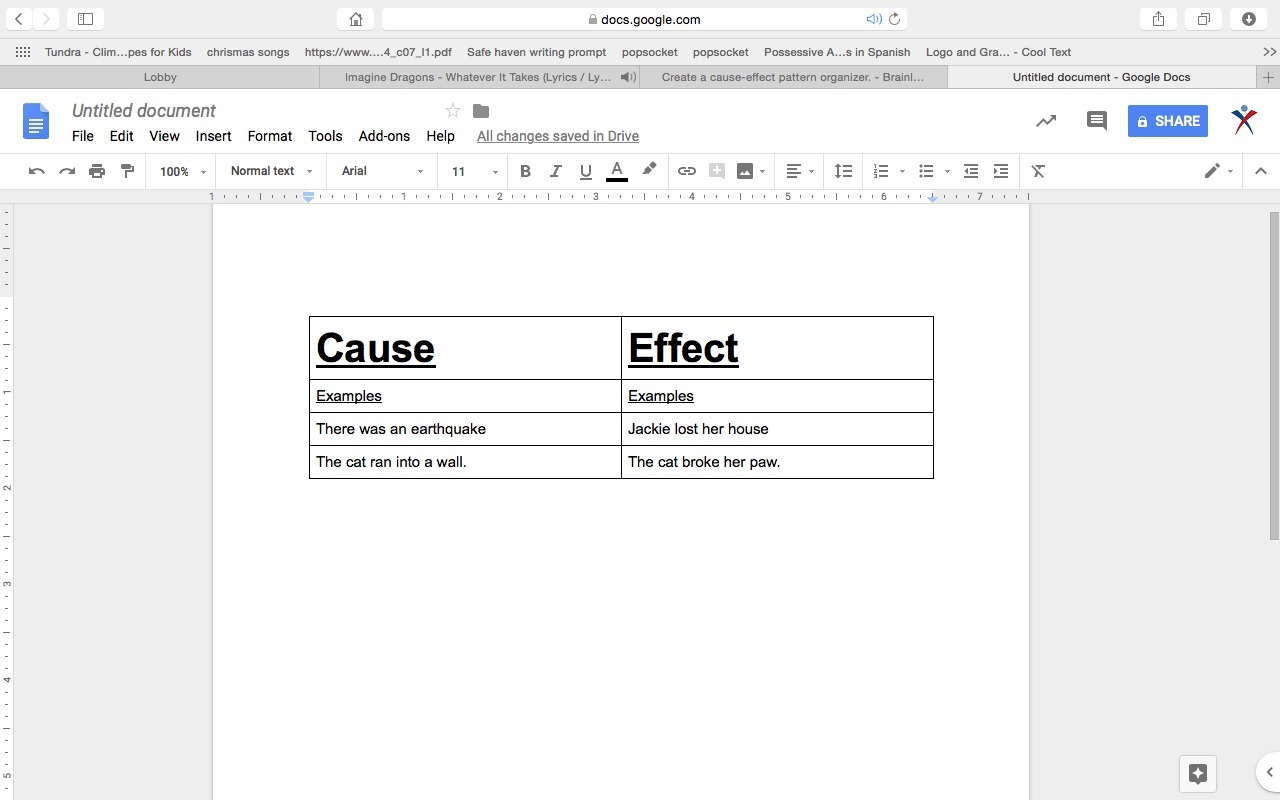This screenshot has width=1280, height=800.
Task: Open the 100% zoom dropdown
Action: (x=182, y=171)
